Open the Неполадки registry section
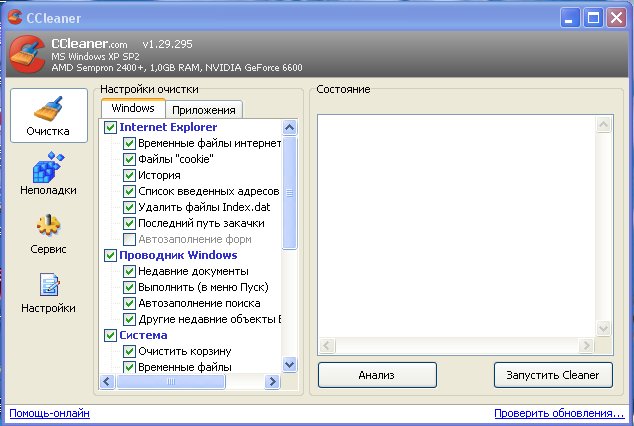The width and height of the screenshot is (634, 426). [49, 174]
